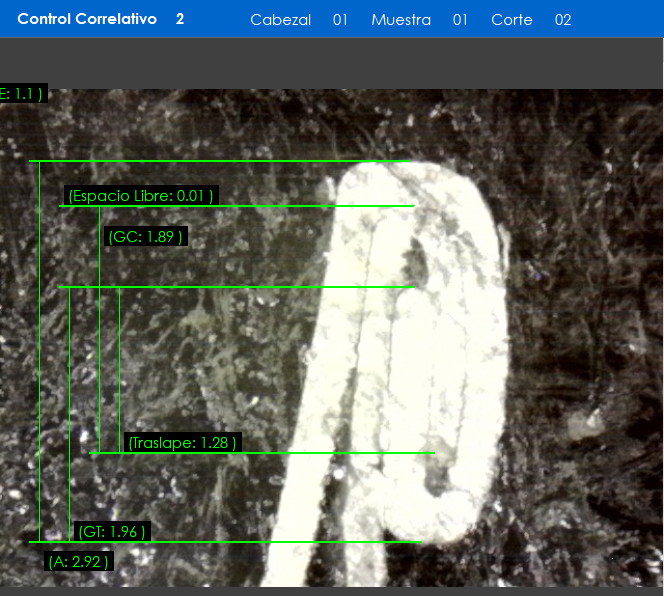
Task: Click the Cabezal label in header
Action: pos(280,20)
